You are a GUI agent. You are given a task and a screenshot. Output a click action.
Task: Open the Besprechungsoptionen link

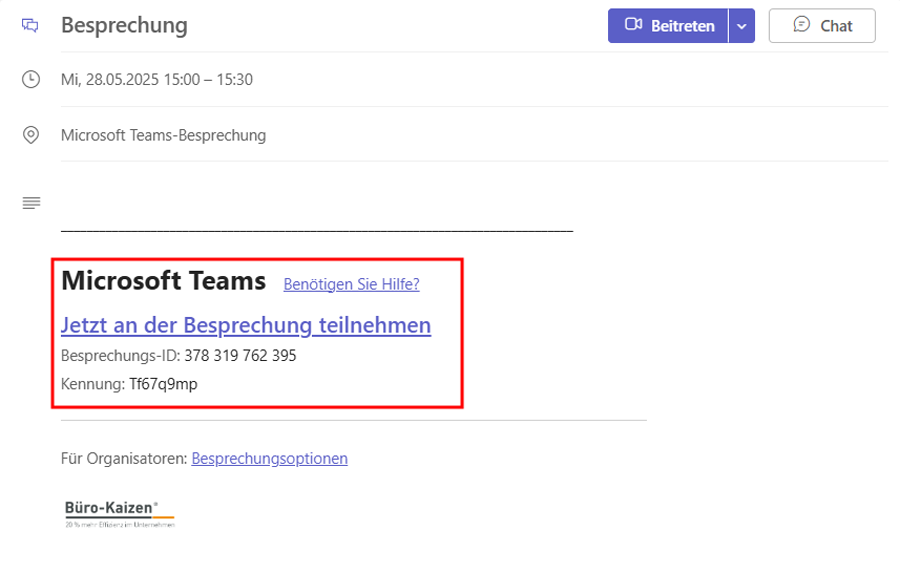point(269,458)
